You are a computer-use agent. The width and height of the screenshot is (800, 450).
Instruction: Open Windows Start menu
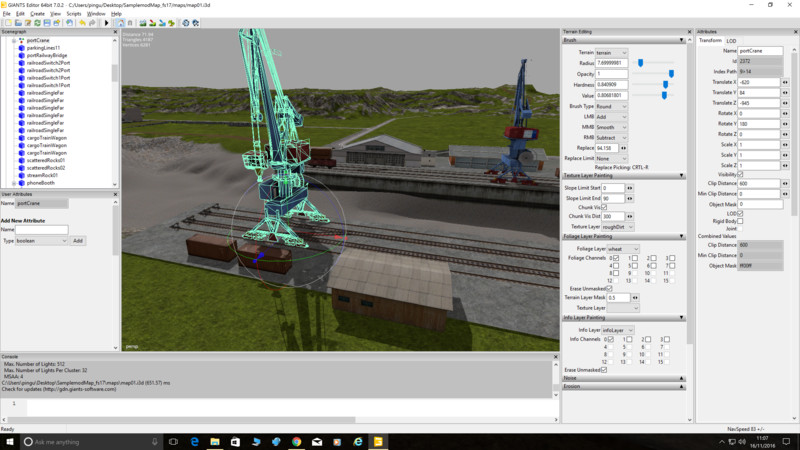tap(9, 442)
